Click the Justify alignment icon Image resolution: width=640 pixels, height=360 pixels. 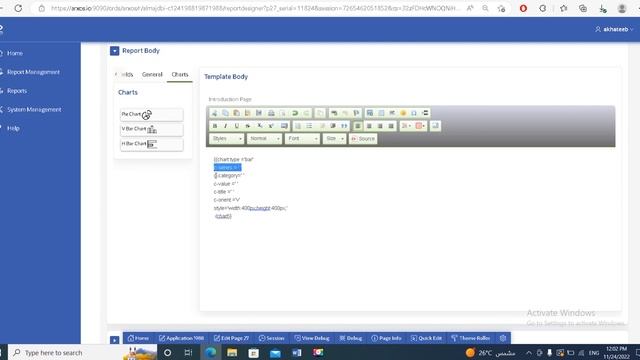391,126
